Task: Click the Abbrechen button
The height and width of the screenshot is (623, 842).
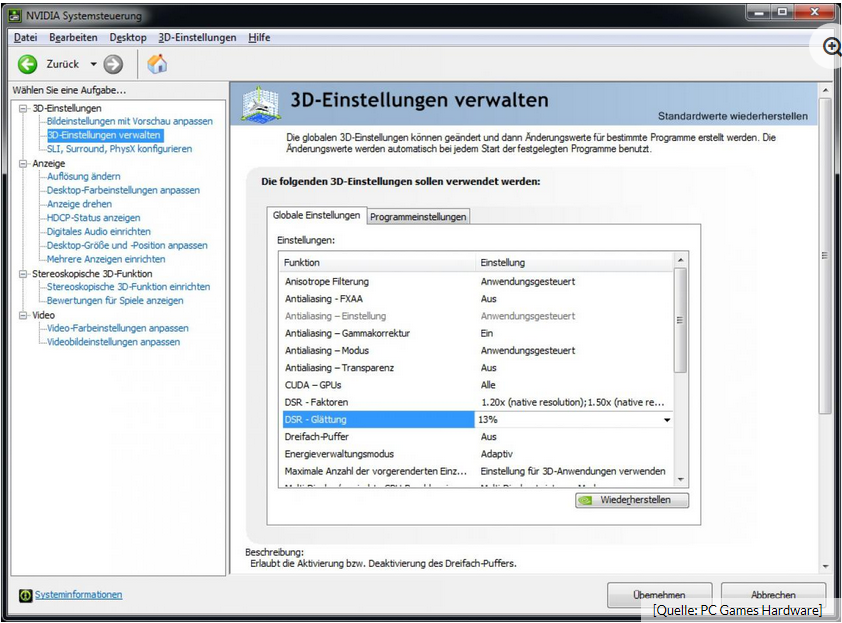Action: tap(773, 595)
